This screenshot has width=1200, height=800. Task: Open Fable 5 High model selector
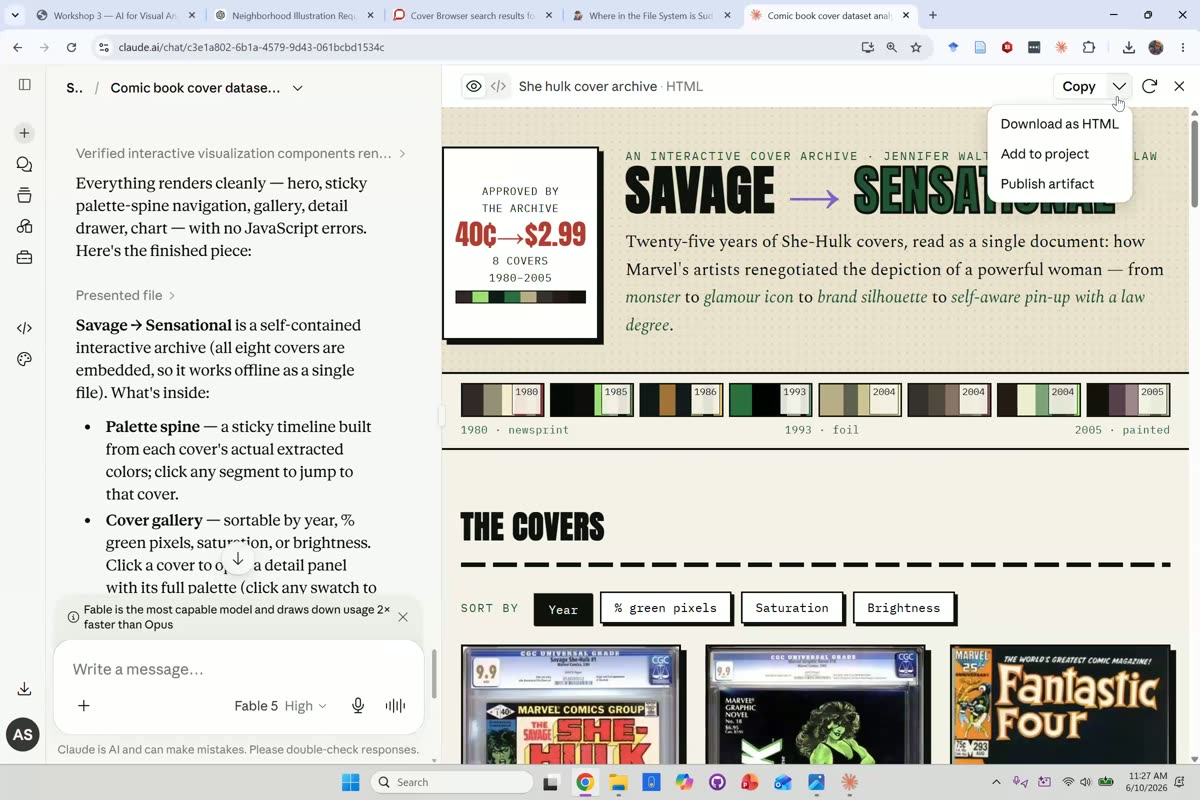280,706
